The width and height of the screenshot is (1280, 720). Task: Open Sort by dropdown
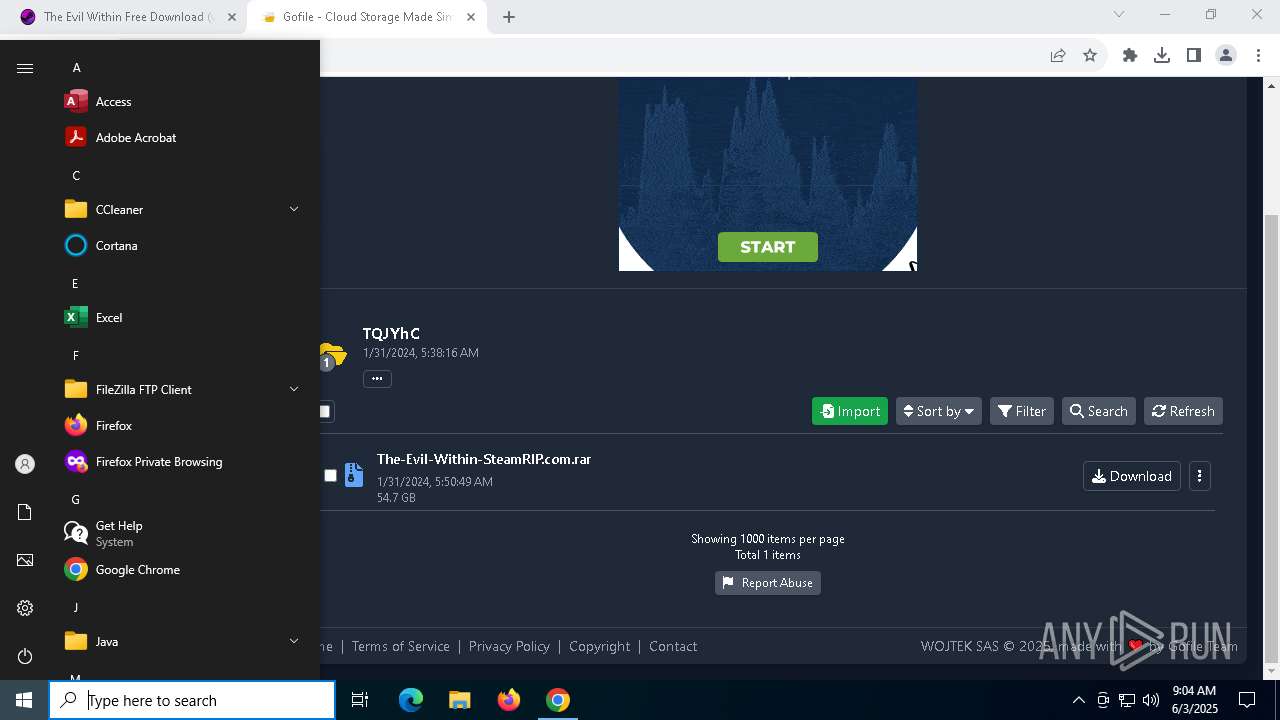(938, 411)
